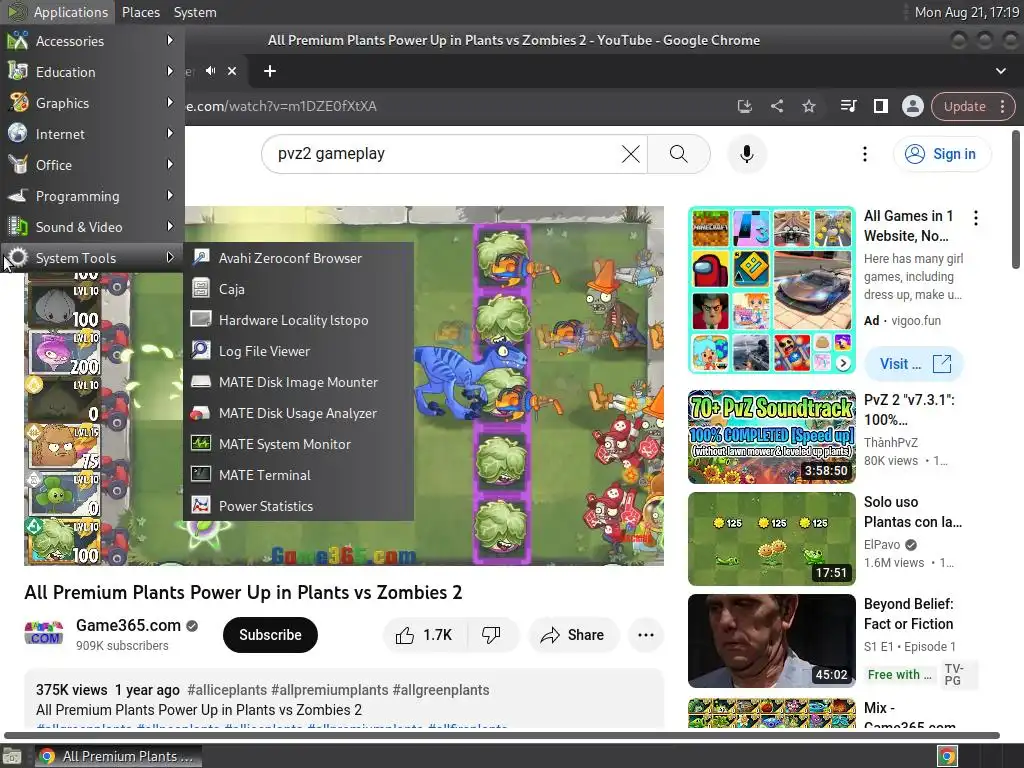The image size is (1024, 768).
Task: Click the Sign in button
Action: pos(942,154)
